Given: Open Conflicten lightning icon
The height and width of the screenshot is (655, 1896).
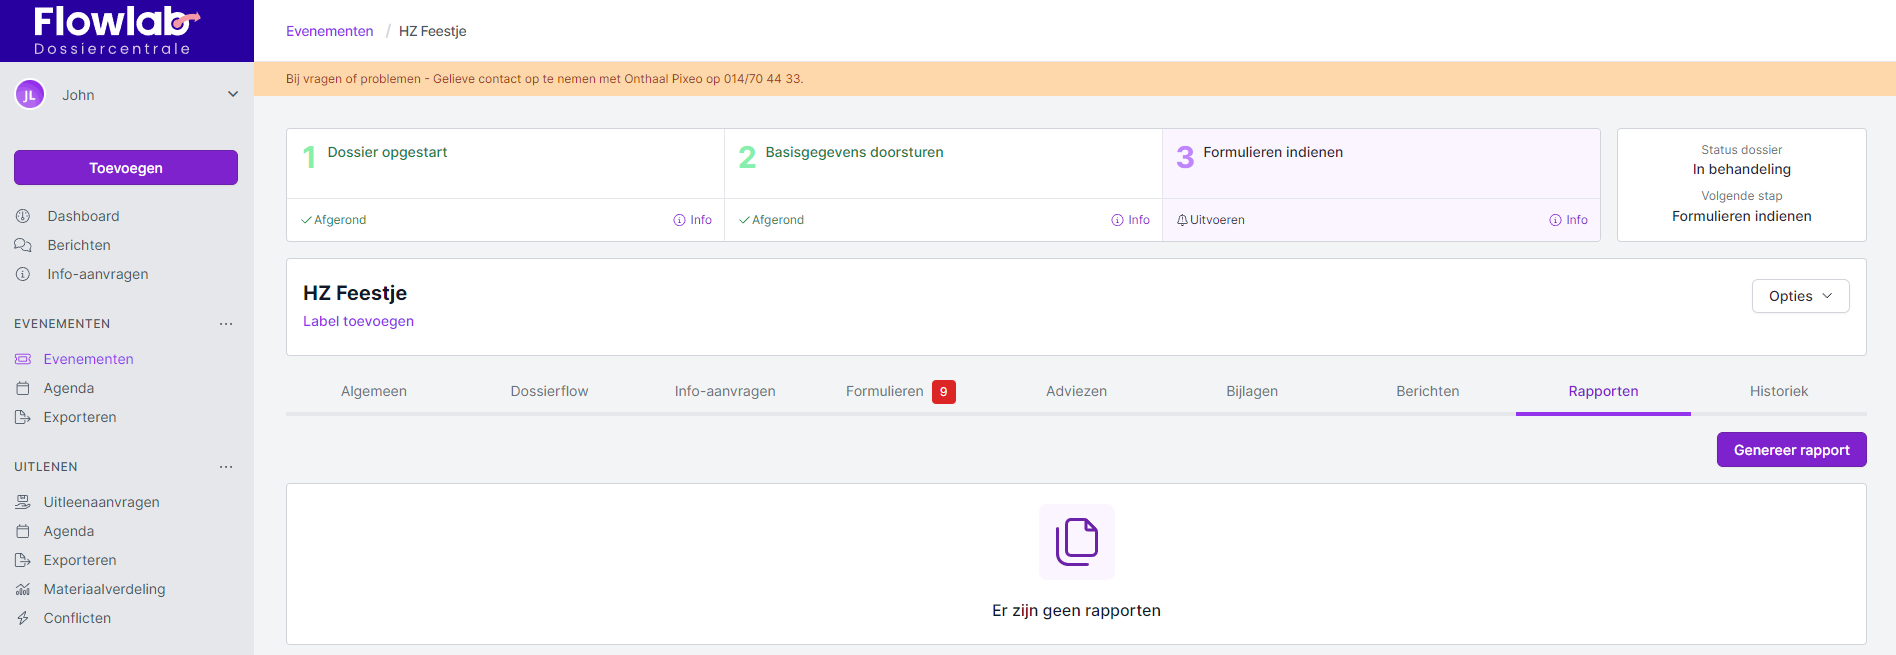Looking at the screenshot, I should tap(23, 618).
